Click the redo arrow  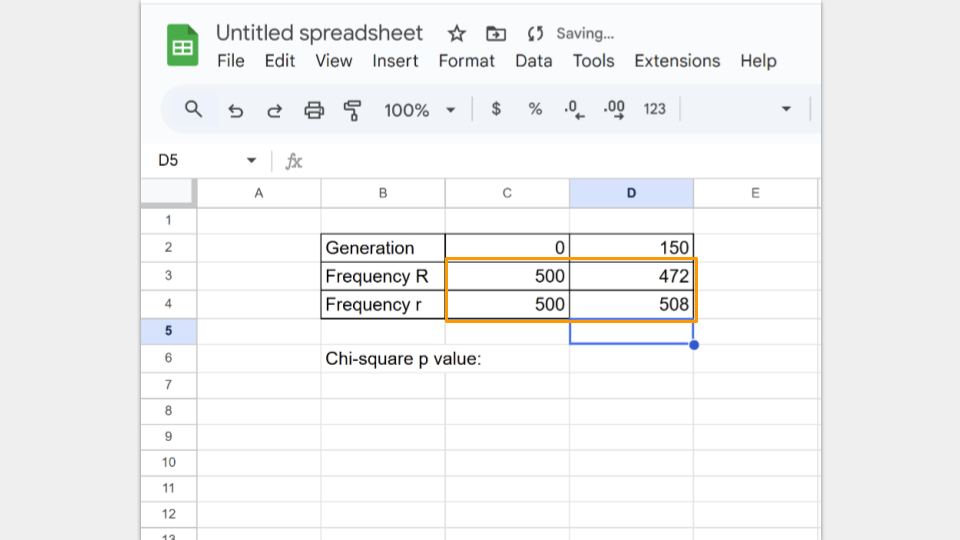274,110
